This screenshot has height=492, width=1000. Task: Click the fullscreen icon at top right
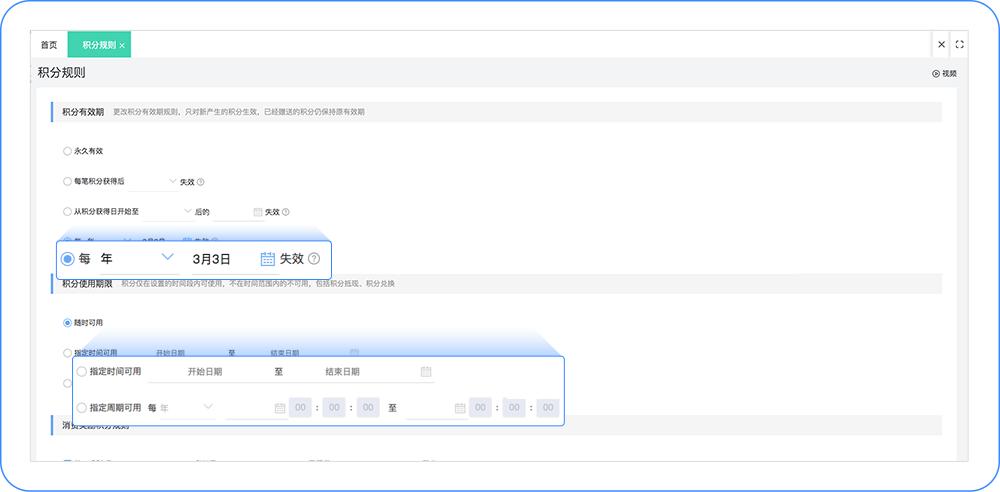point(959,45)
